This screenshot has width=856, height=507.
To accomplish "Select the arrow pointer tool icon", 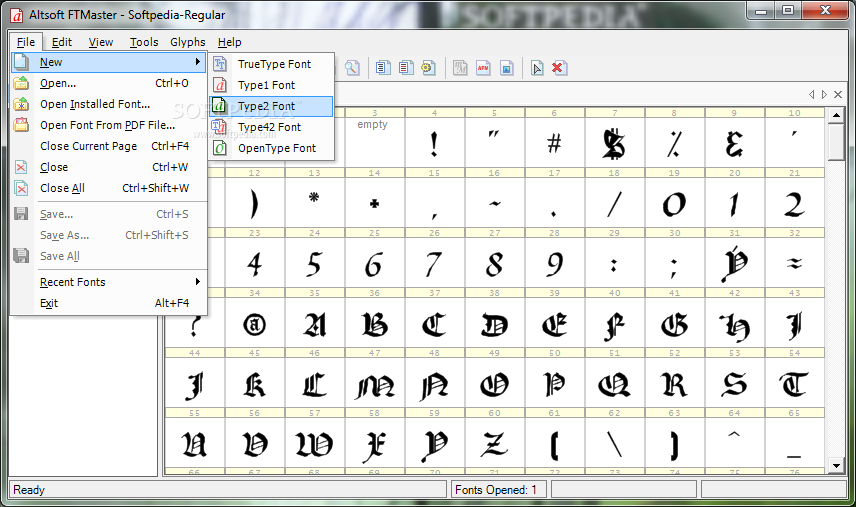I will [x=537, y=68].
